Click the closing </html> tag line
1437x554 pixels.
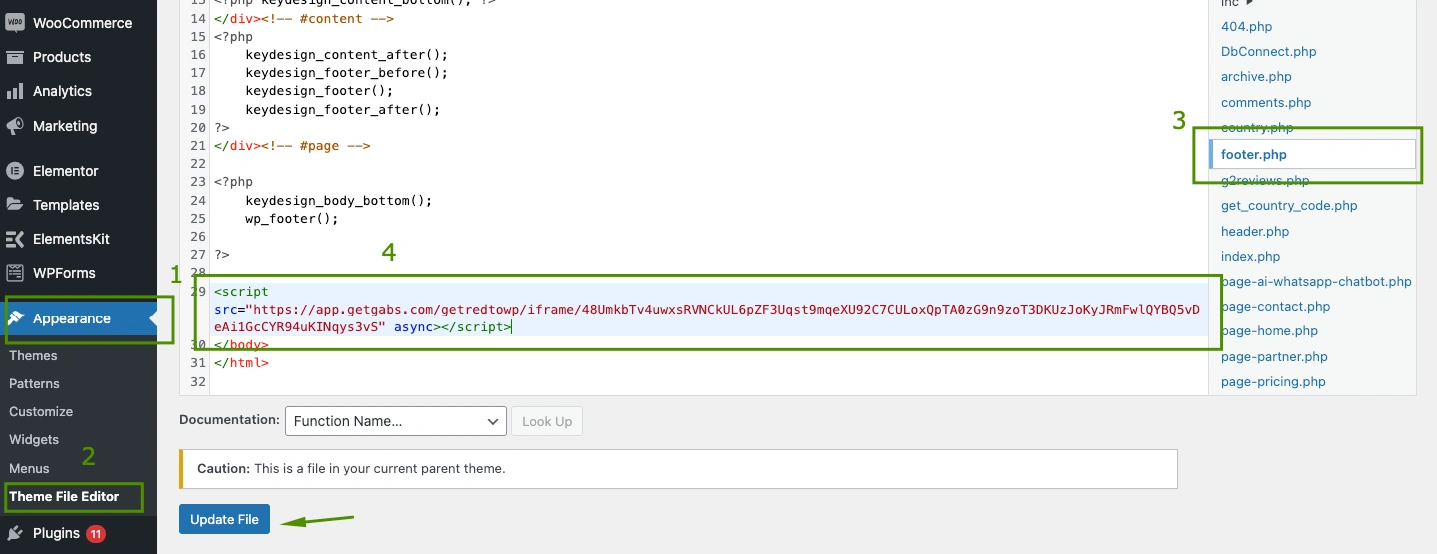(241, 362)
